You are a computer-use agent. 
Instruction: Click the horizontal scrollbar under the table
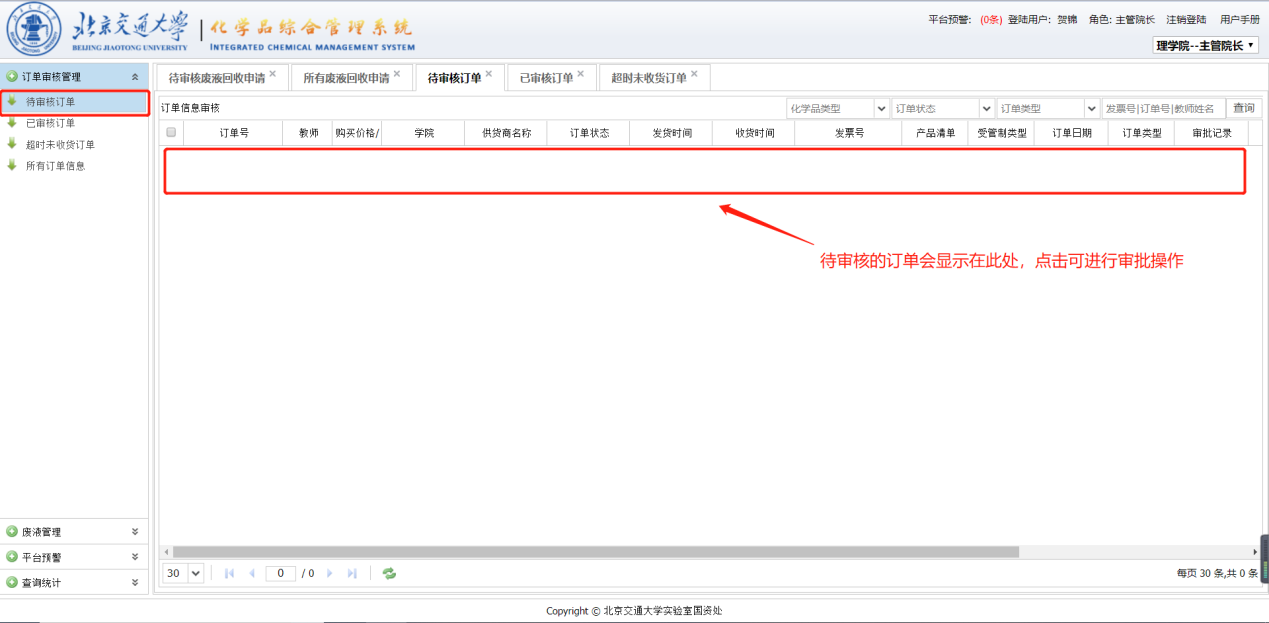tap(595, 551)
